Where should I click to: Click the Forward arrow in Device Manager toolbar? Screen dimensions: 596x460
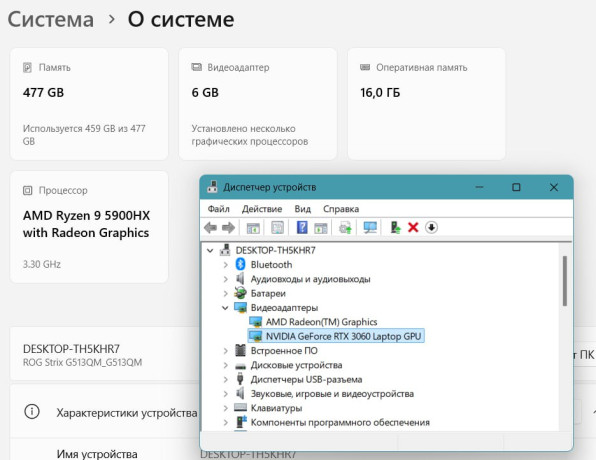[x=228, y=228]
